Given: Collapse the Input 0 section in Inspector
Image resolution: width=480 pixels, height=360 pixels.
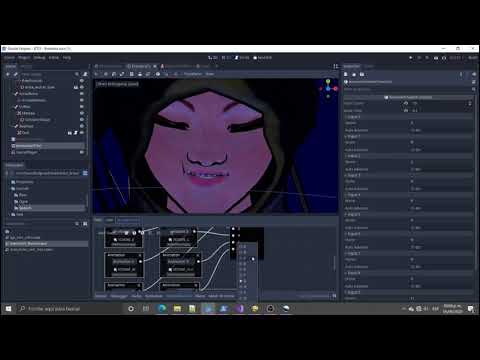Looking at the screenshot, I should pyautogui.click(x=353, y=117).
